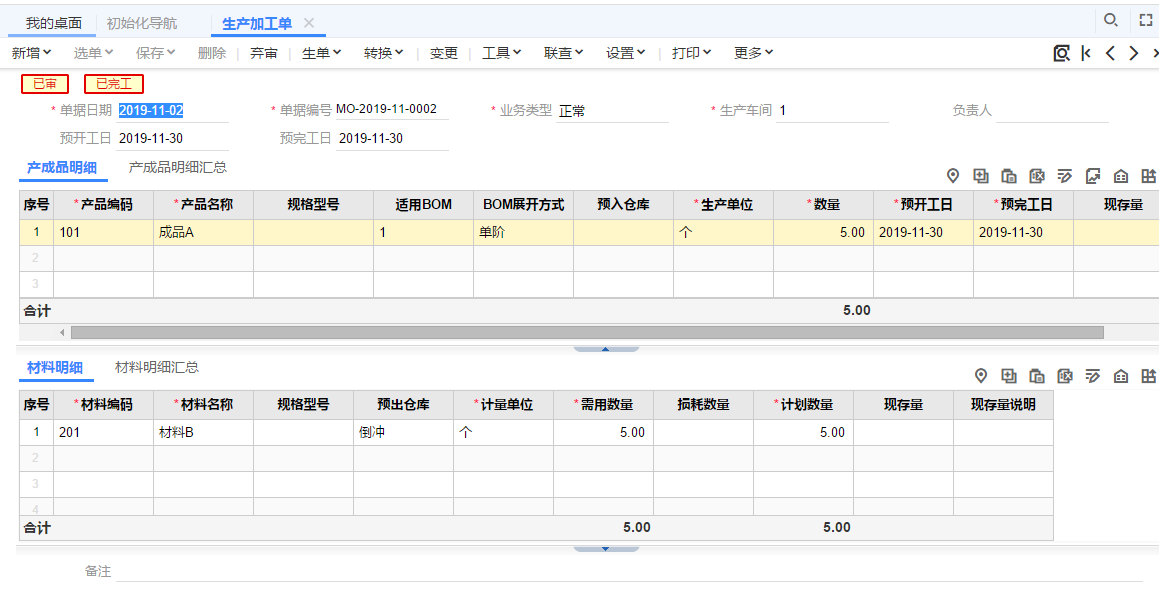Switch to the 材料明细汇总 tab

[157, 368]
